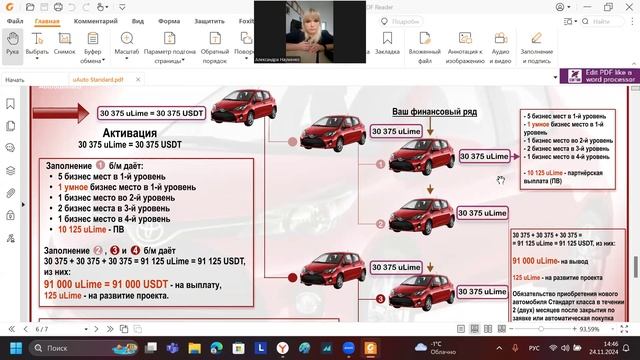Switch to the Комментарий ribbon tab
The image size is (640, 360).
[x=96, y=21]
